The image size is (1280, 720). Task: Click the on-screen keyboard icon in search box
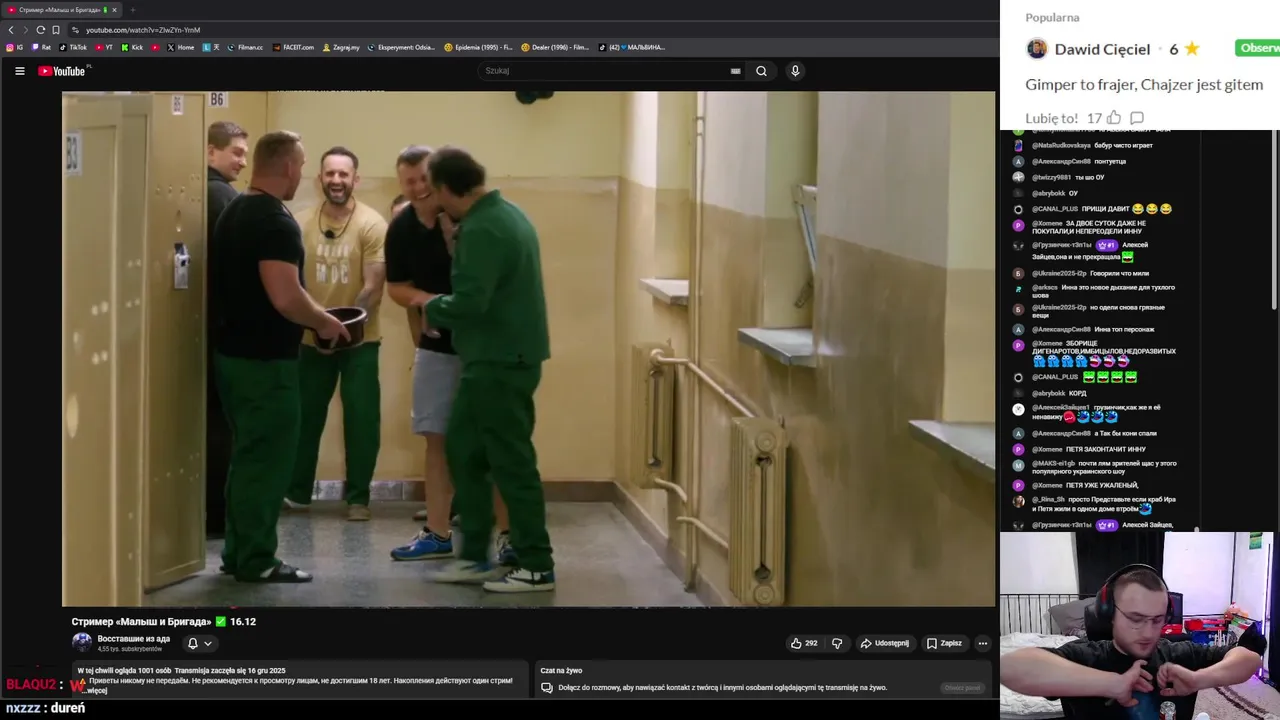(735, 71)
